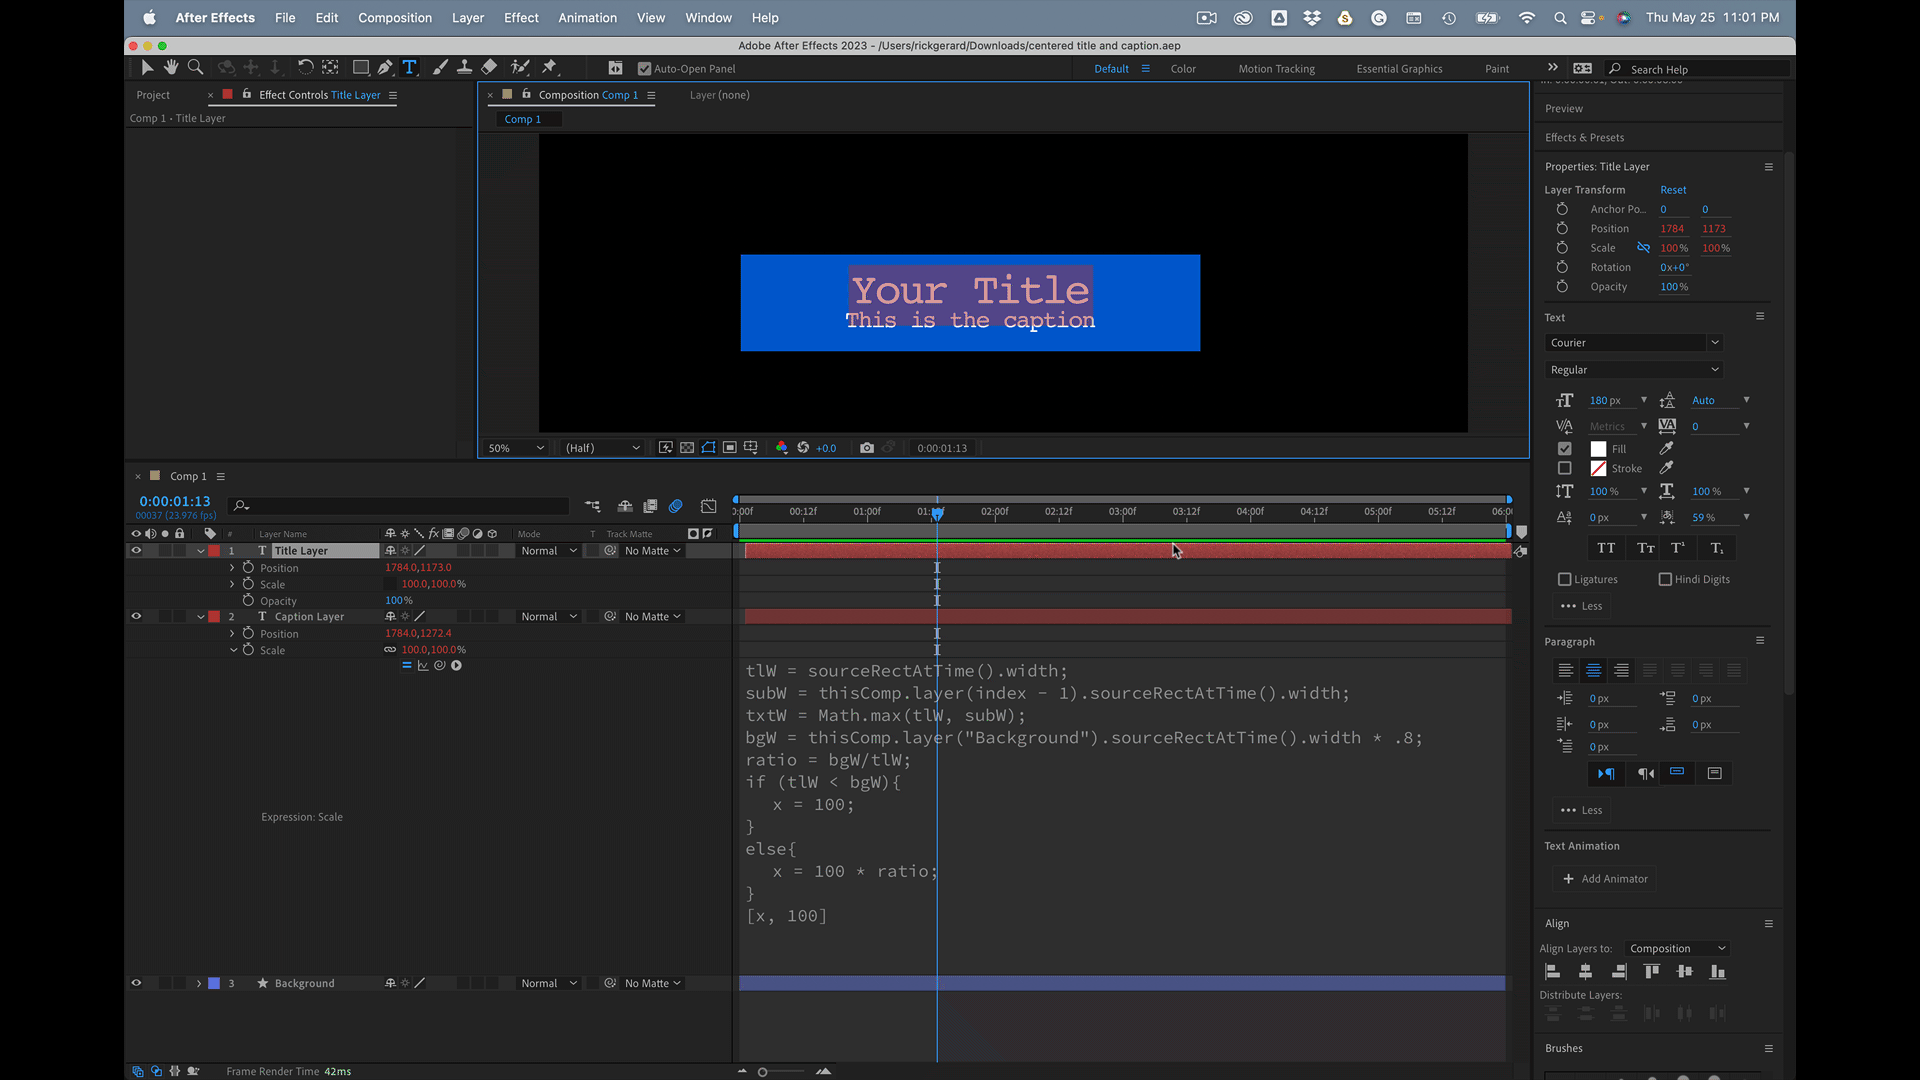Image resolution: width=1920 pixels, height=1080 pixels.
Task: Click the All Caps TT button
Action: click(x=1606, y=548)
